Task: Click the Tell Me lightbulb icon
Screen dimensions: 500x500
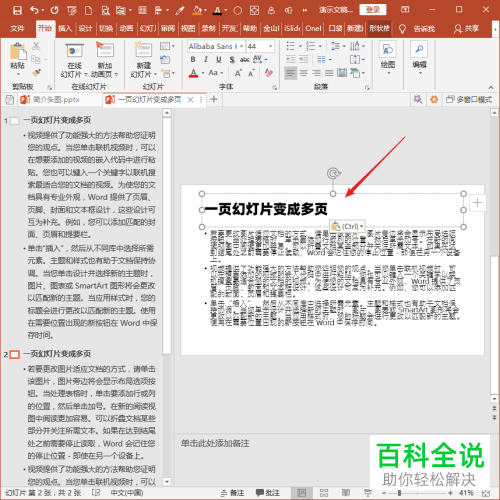Action: coord(402,29)
